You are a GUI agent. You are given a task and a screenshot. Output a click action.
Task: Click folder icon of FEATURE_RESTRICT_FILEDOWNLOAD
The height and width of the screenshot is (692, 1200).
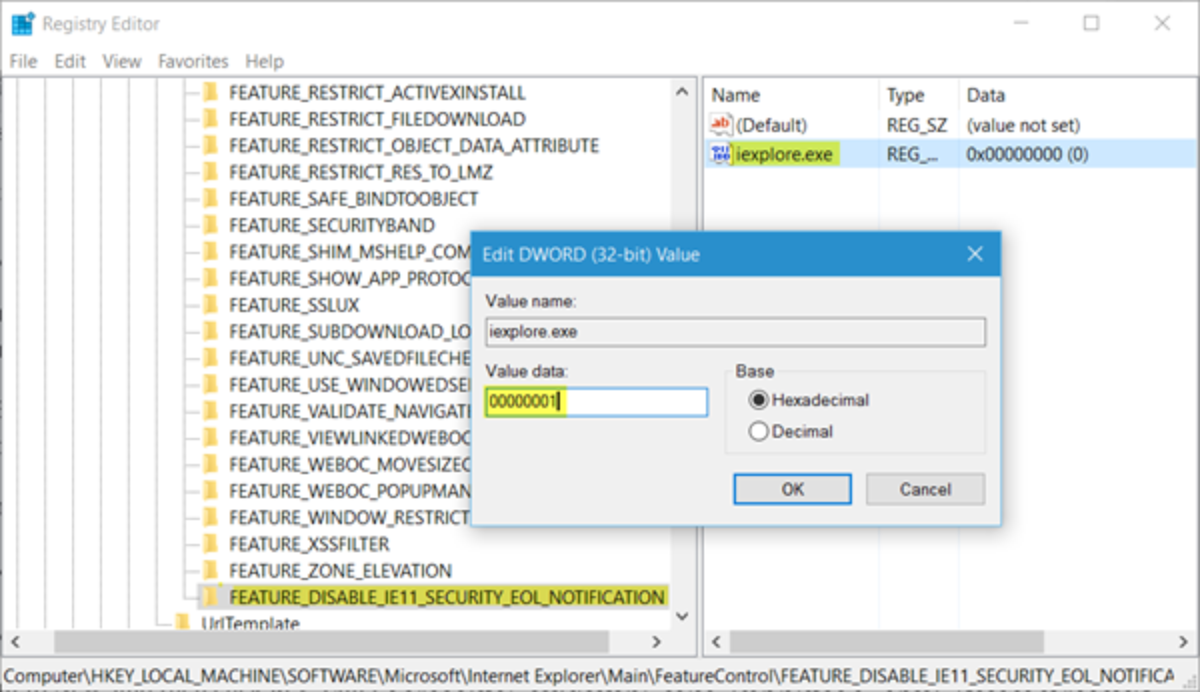pos(210,119)
